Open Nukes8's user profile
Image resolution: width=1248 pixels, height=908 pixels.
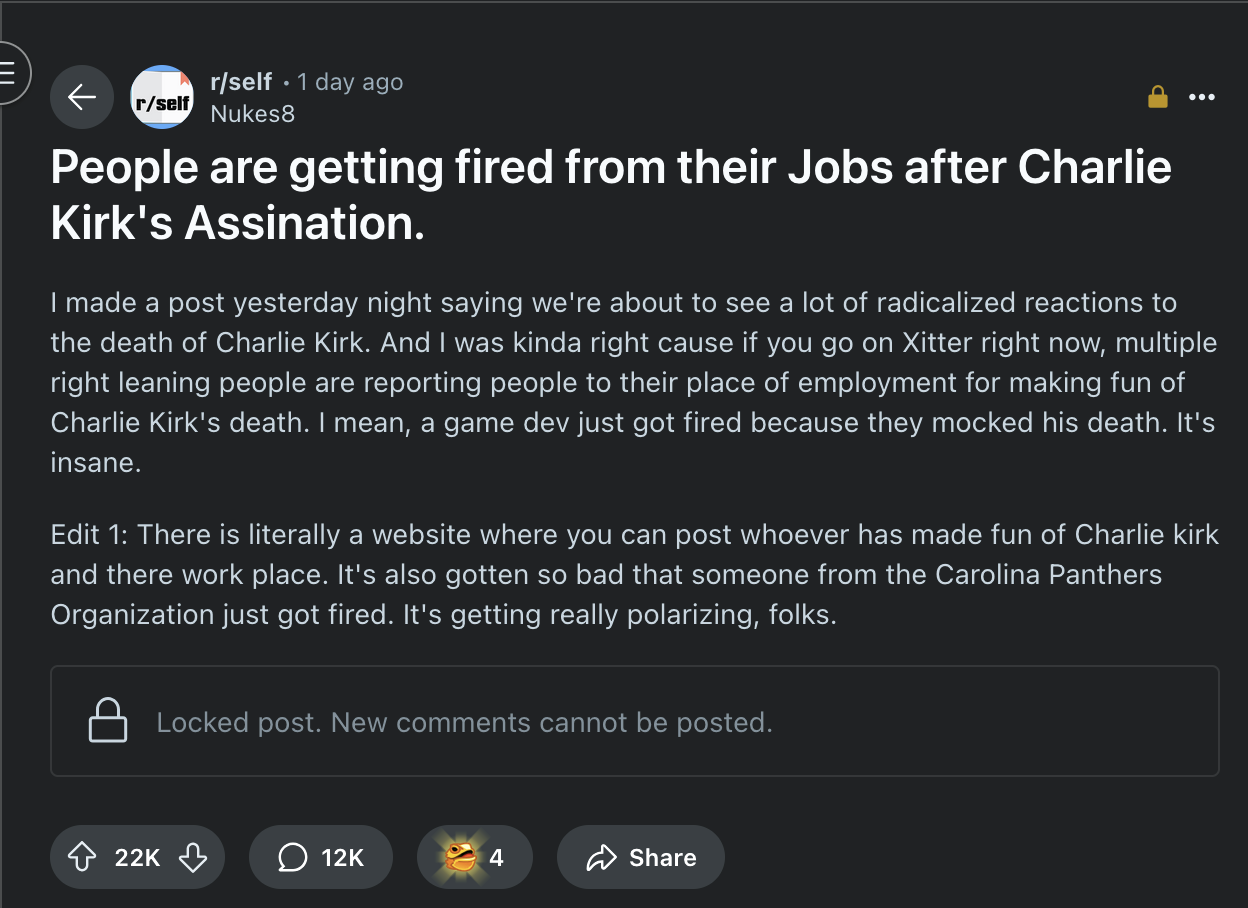(x=252, y=114)
